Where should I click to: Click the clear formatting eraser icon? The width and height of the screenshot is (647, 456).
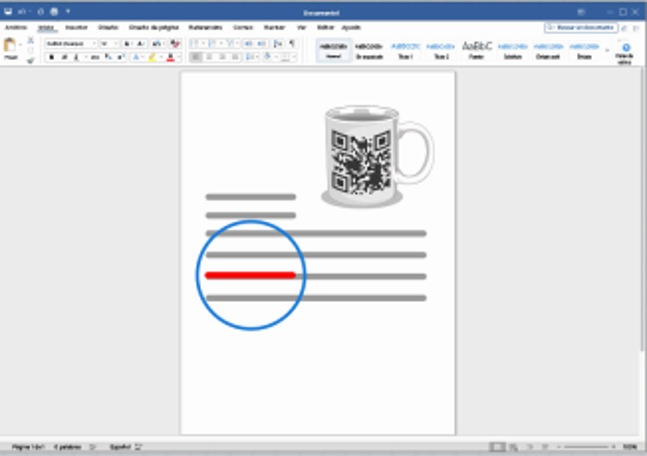(175, 44)
